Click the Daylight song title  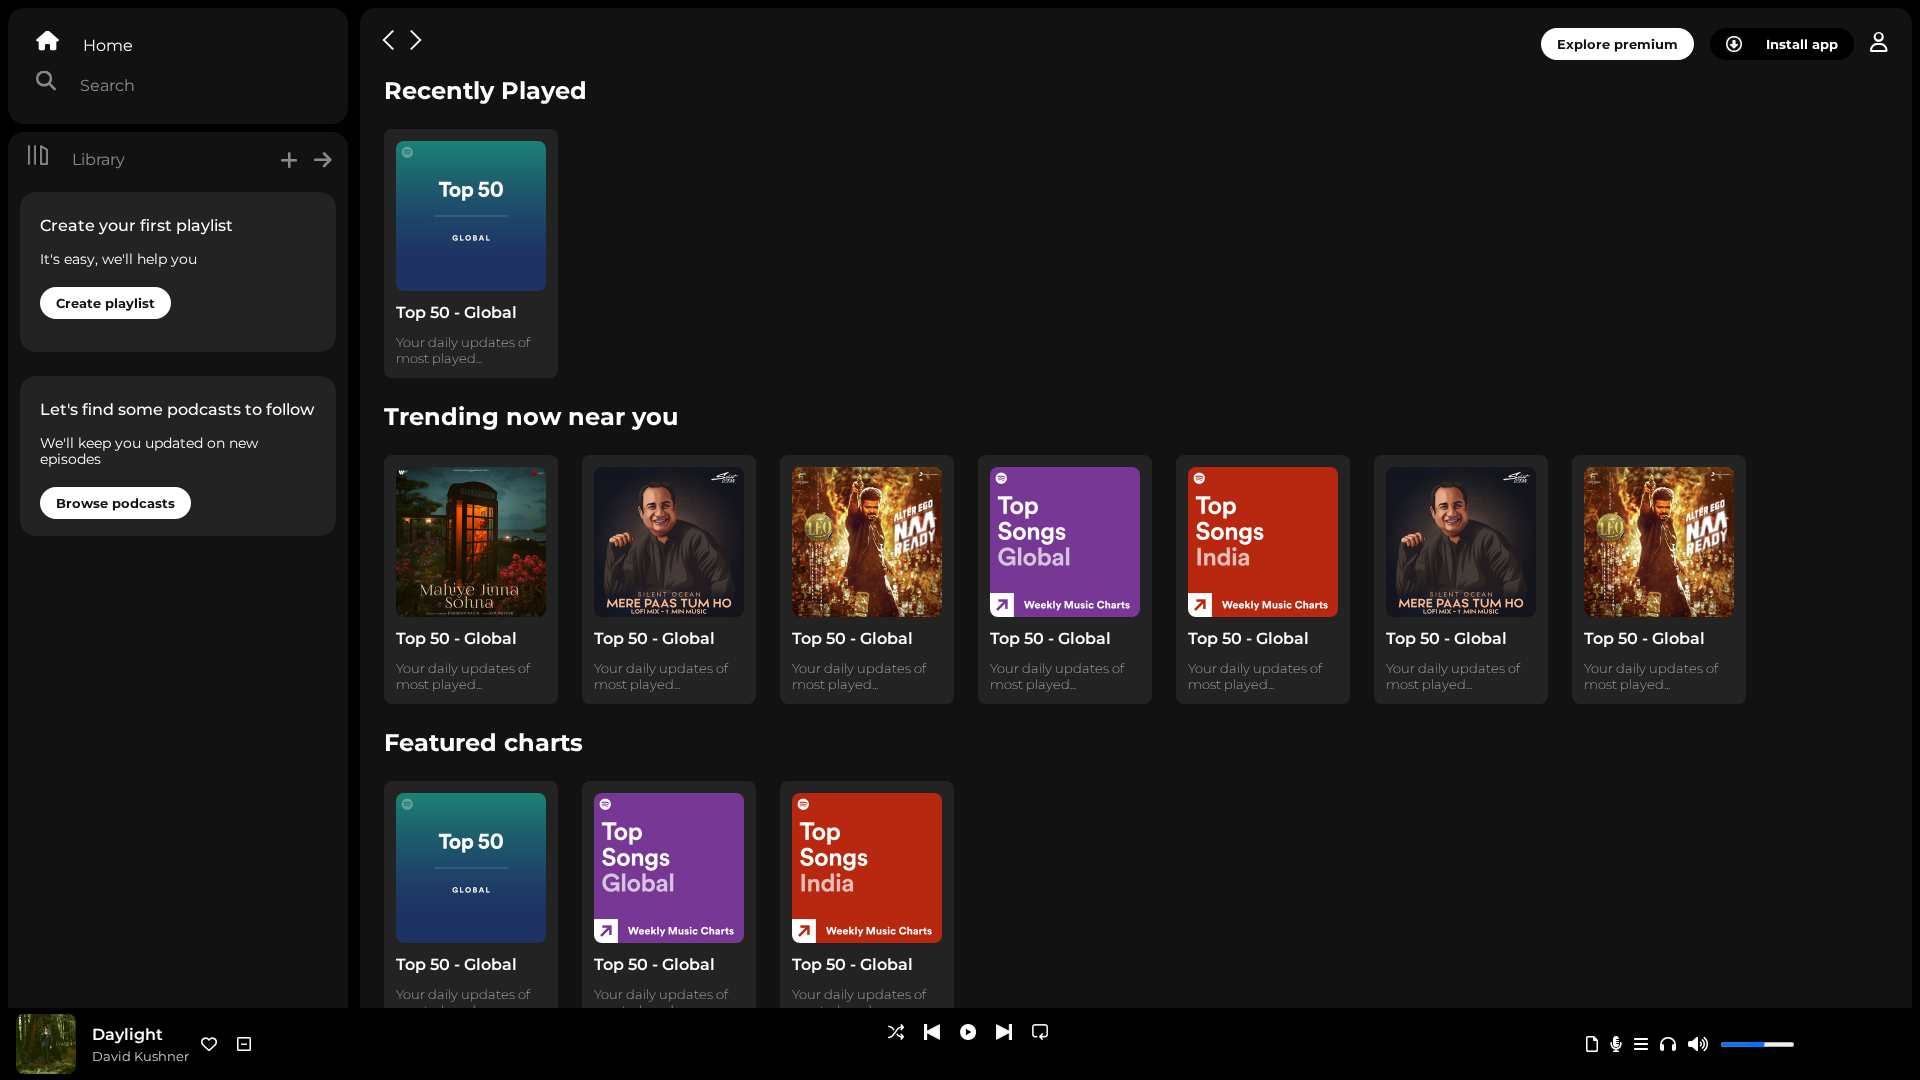127,1034
